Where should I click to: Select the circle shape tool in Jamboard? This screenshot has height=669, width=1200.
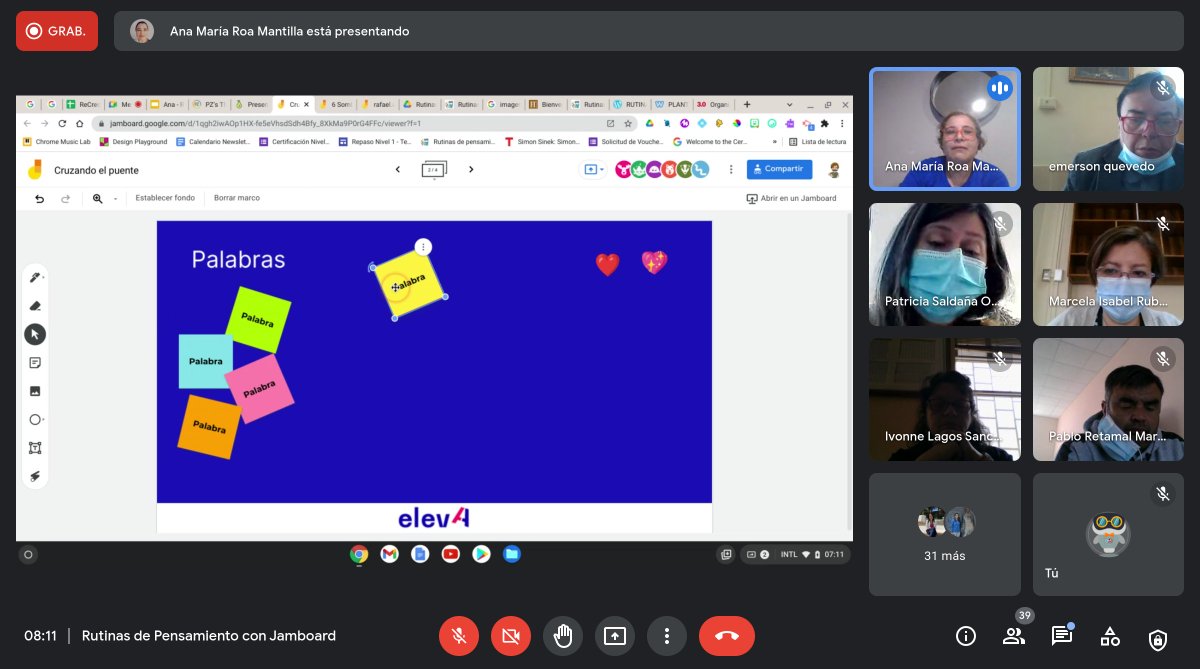pos(35,420)
